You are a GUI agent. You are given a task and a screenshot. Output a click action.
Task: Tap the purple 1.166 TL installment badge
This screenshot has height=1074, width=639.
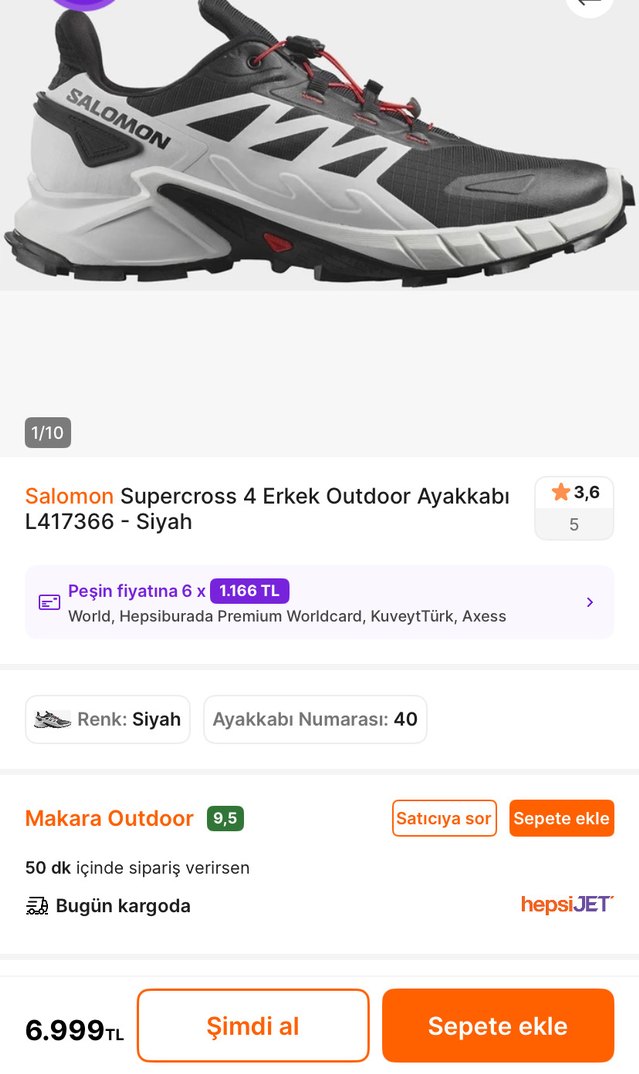pos(249,591)
